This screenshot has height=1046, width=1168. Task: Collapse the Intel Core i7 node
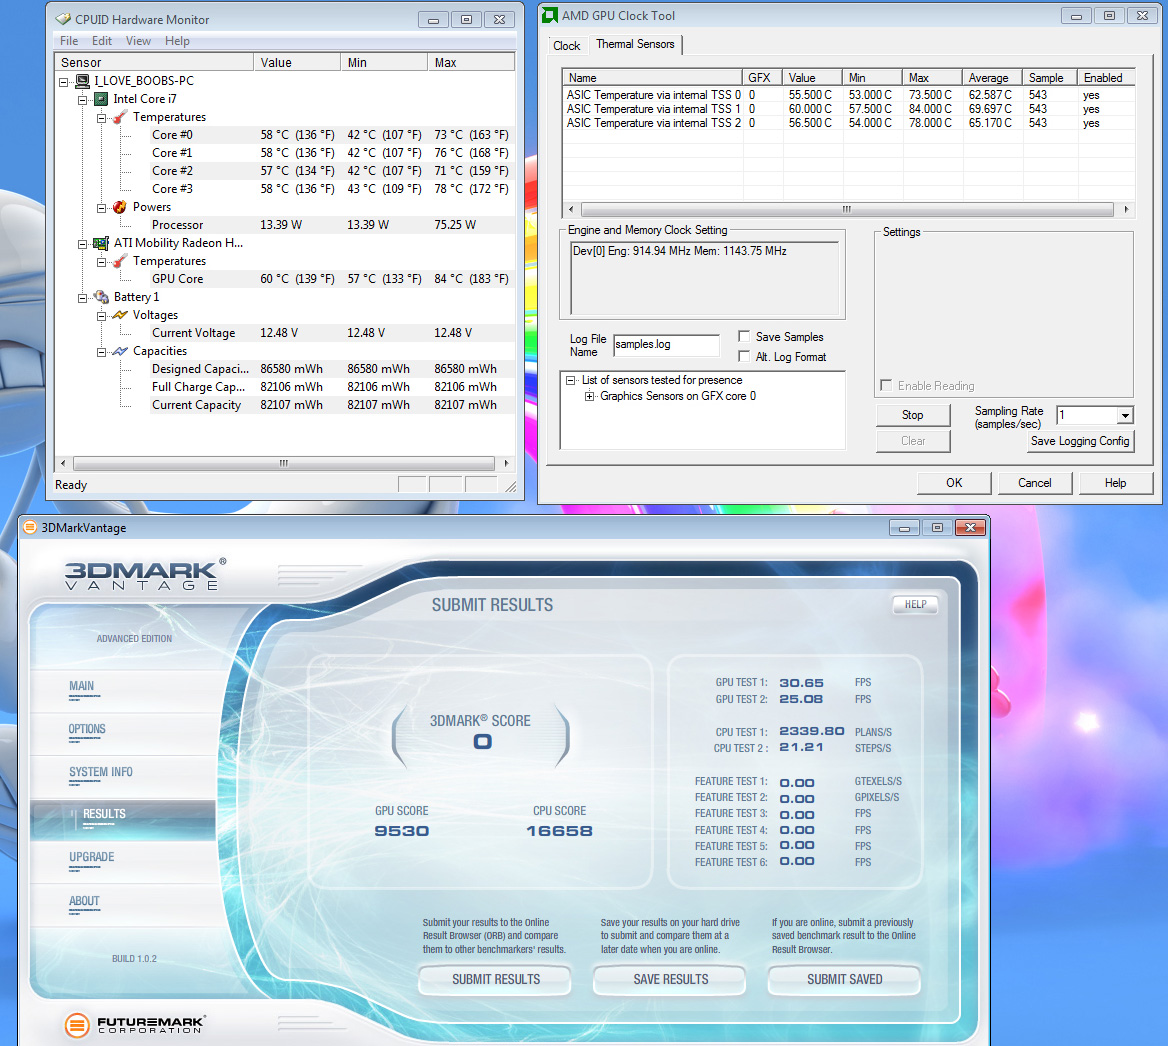tap(83, 100)
